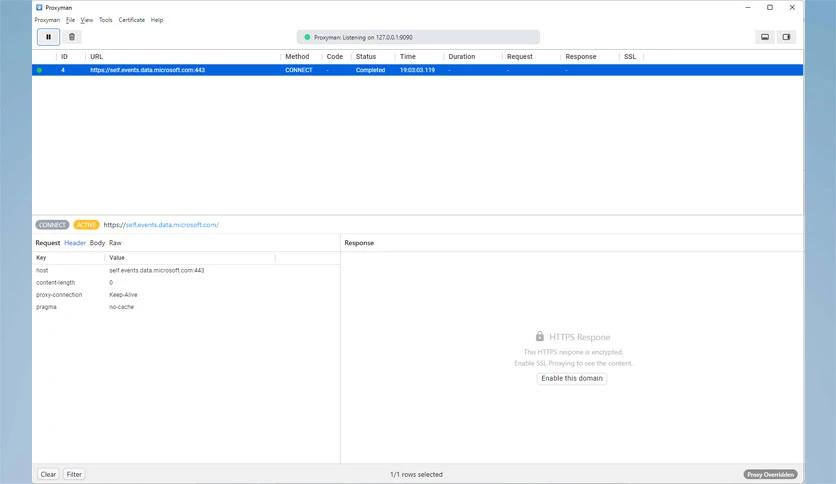Sort by the ID column header
This screenshot has width=836, height=484.
point(65,57)
